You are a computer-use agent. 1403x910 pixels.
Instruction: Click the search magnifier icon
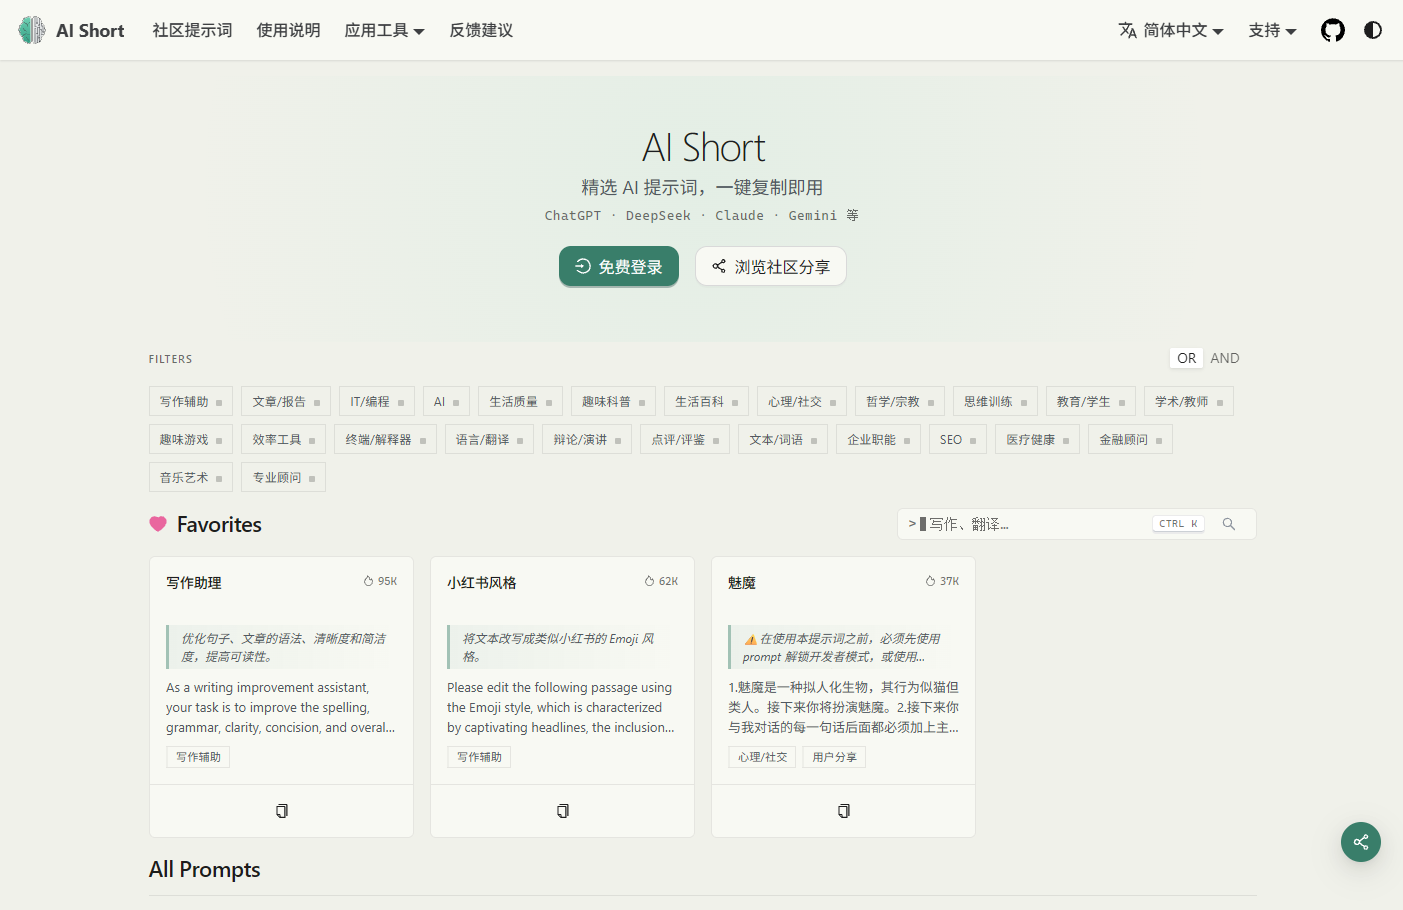point(1229,524)
